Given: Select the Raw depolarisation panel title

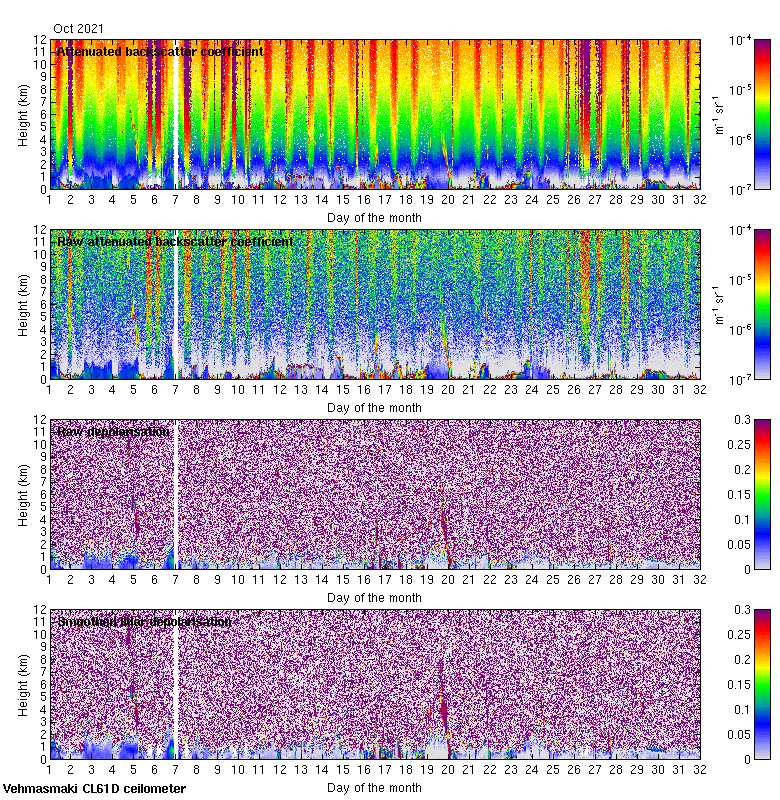Looking at the screenshot, I should [x=113, y=431].
